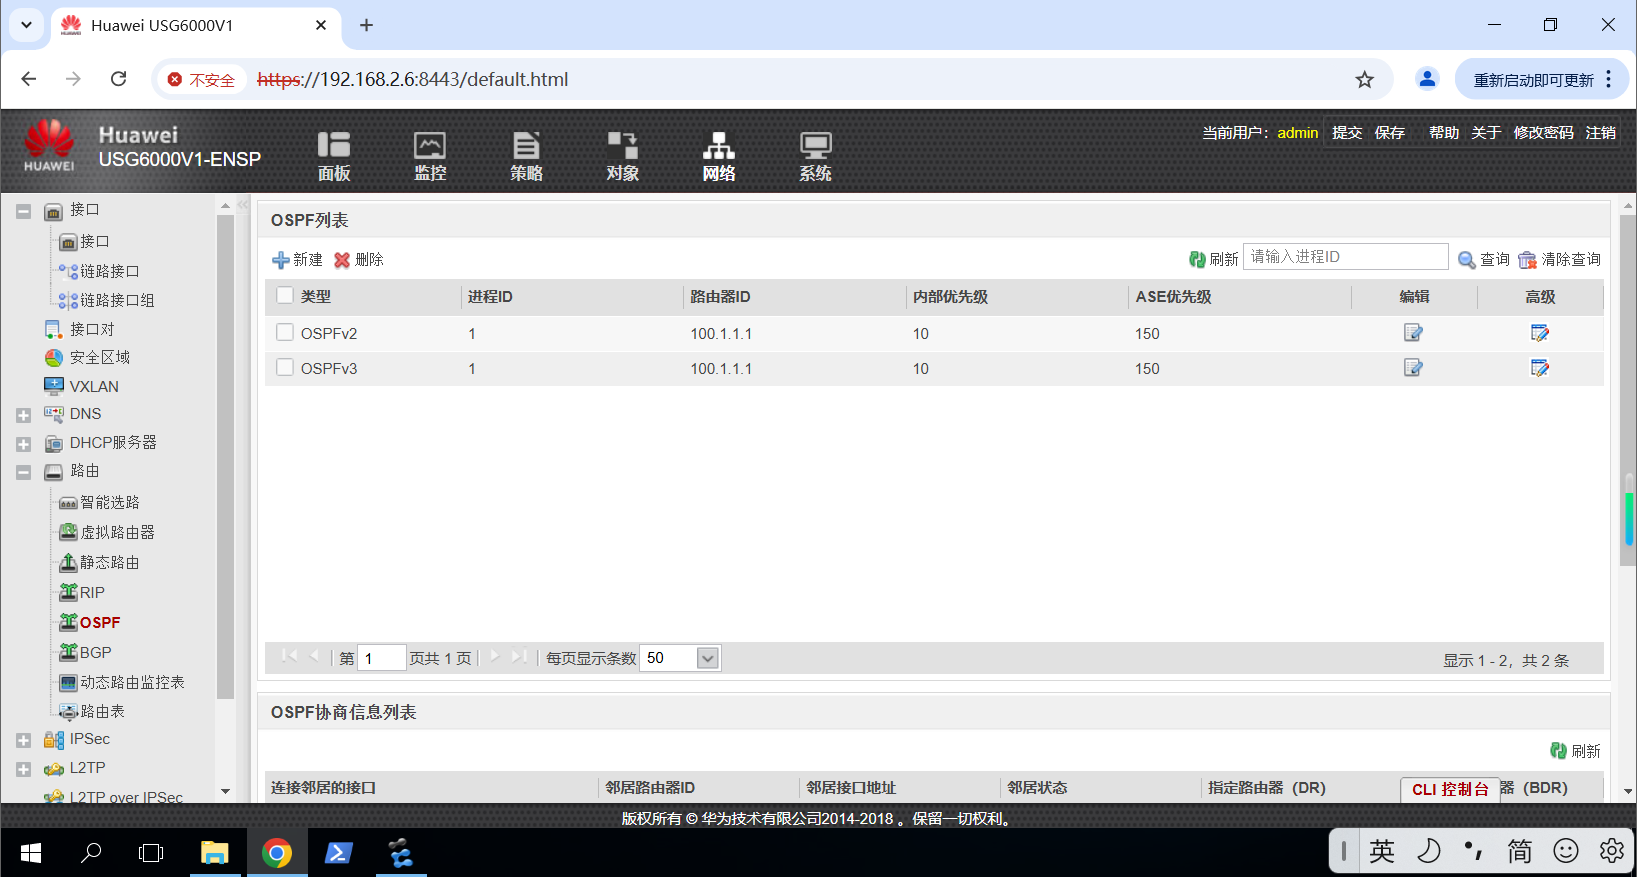Open BGP in sidebar
1637x877 pixels.
(x=95, y=653)
